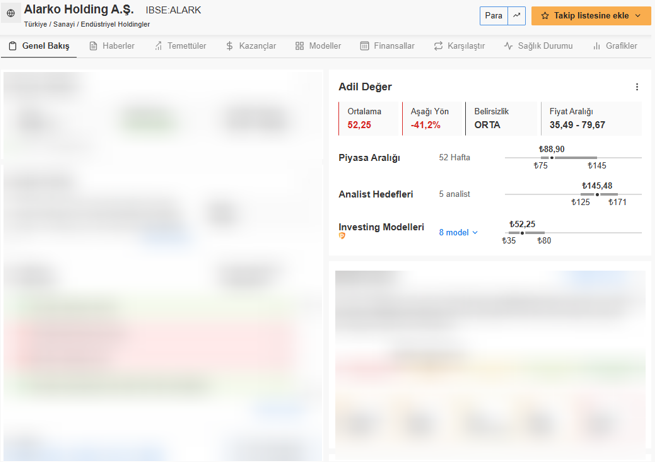Click the 5 analist label
Viewport: 655px width, 462px height.
[454, 194]
